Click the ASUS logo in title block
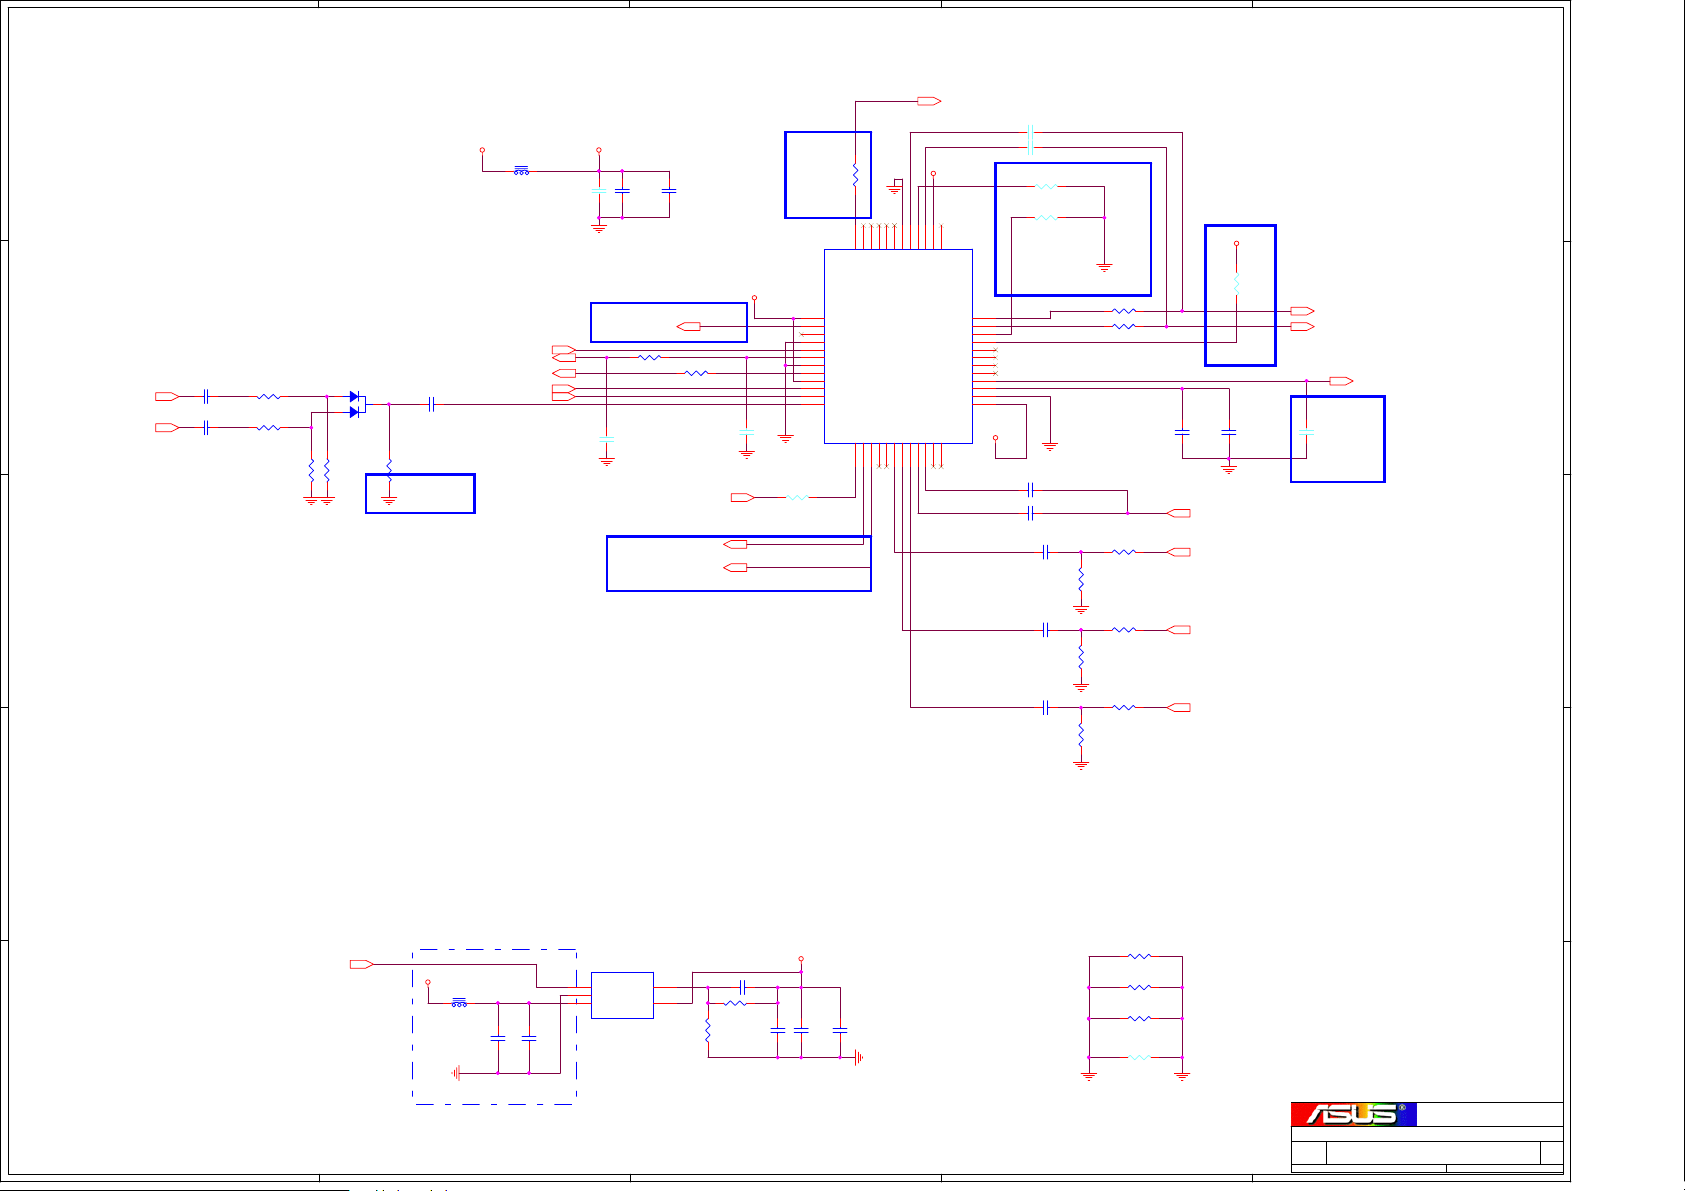Image resolution: width=1685 pixels, height=1191 pixels. 1353,1114
